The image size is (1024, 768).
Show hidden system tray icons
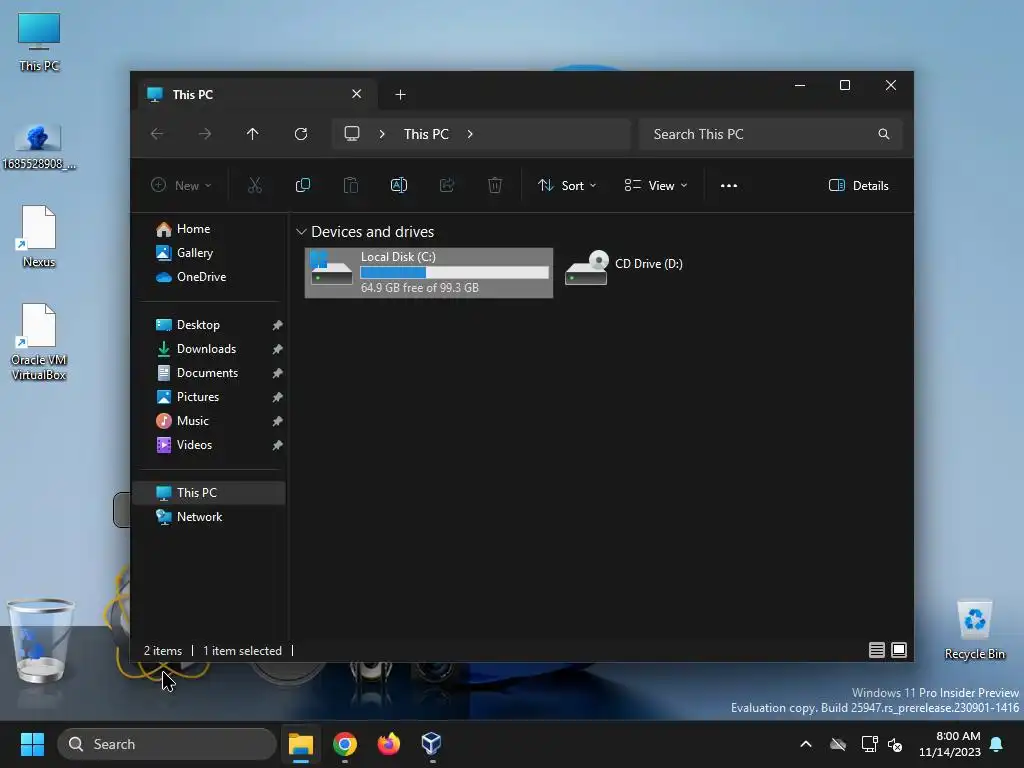[x=806, y=744]
